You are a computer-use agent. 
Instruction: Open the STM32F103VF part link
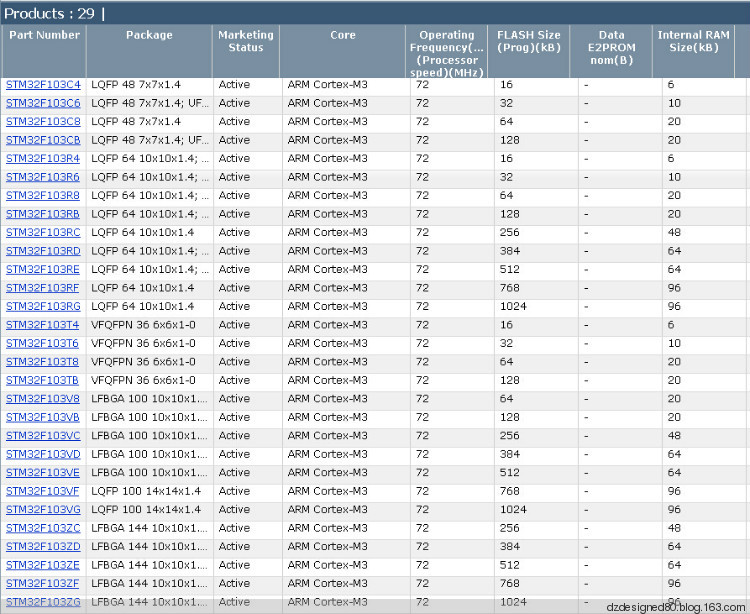[x=42, y=491]
